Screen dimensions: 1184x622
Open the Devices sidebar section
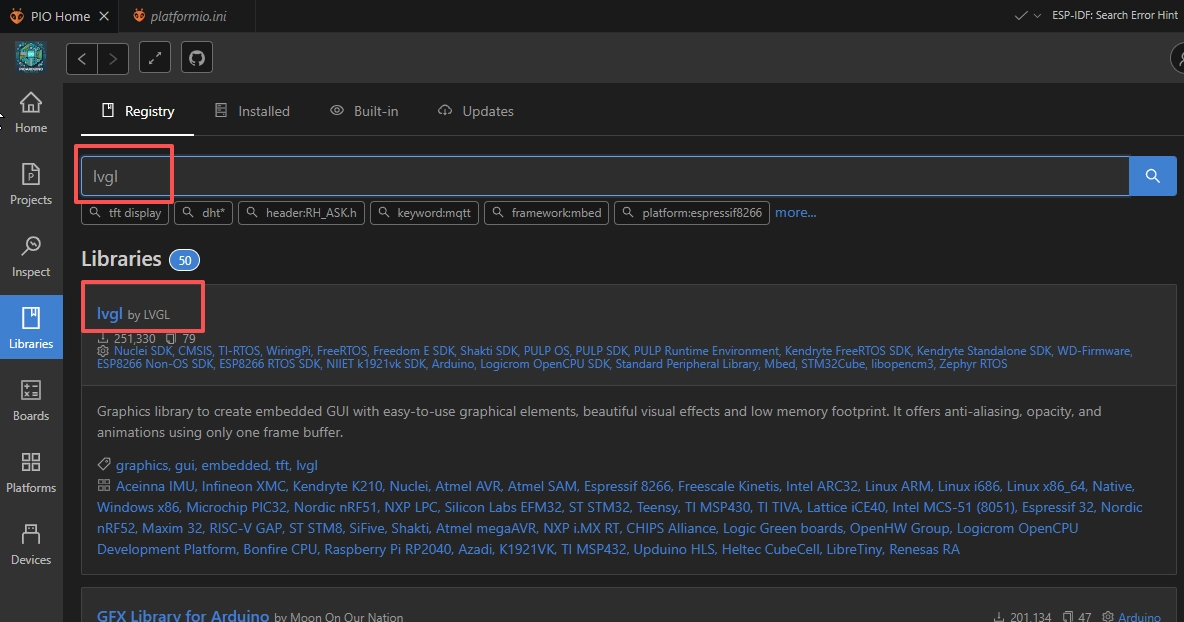pyautogui.click(x=31, y=544)
